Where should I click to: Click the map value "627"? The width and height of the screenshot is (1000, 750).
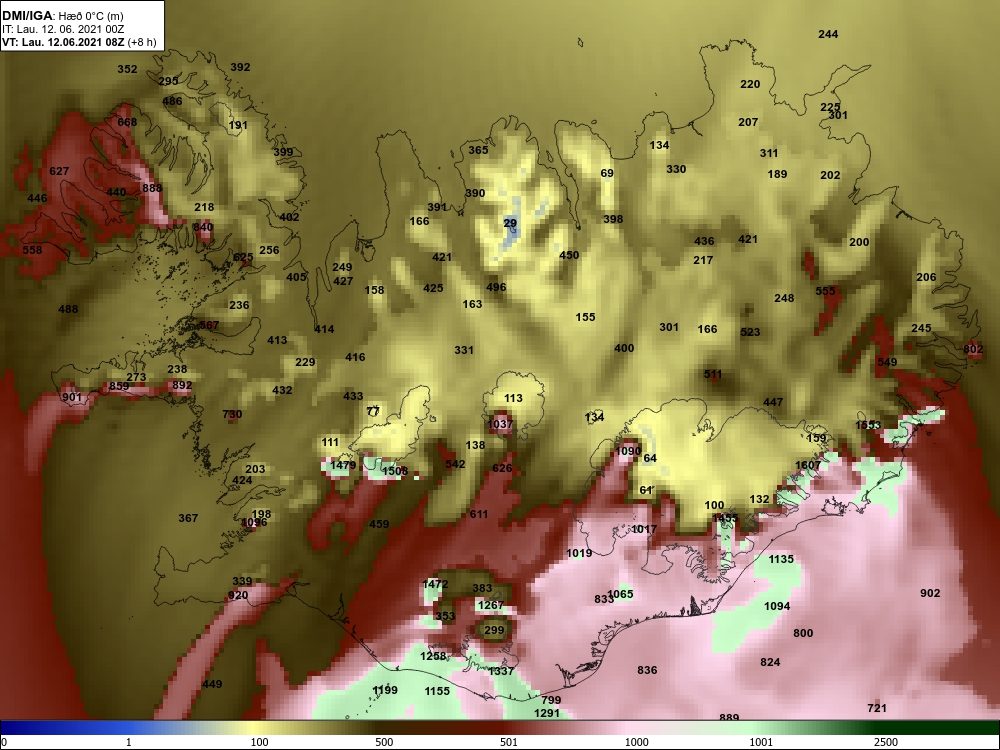tap(59, 172)
